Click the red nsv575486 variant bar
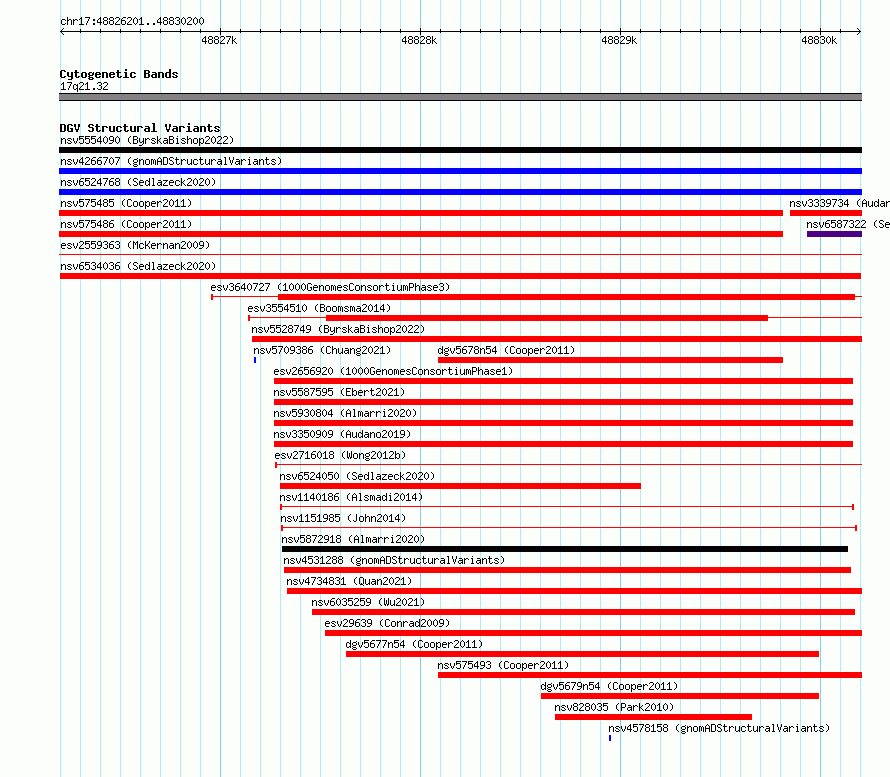The width and height of the screenshot is (890, 777). click(x=421, y=234)
